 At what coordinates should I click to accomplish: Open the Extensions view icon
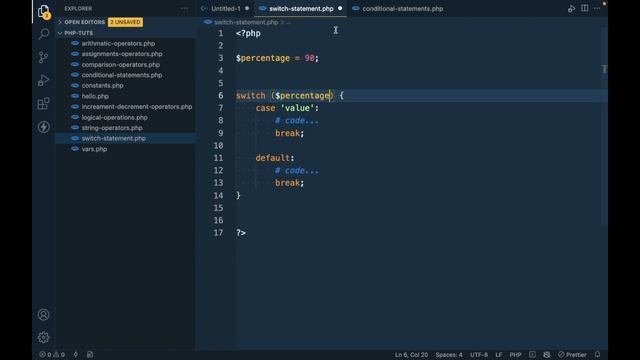[43, 104]
